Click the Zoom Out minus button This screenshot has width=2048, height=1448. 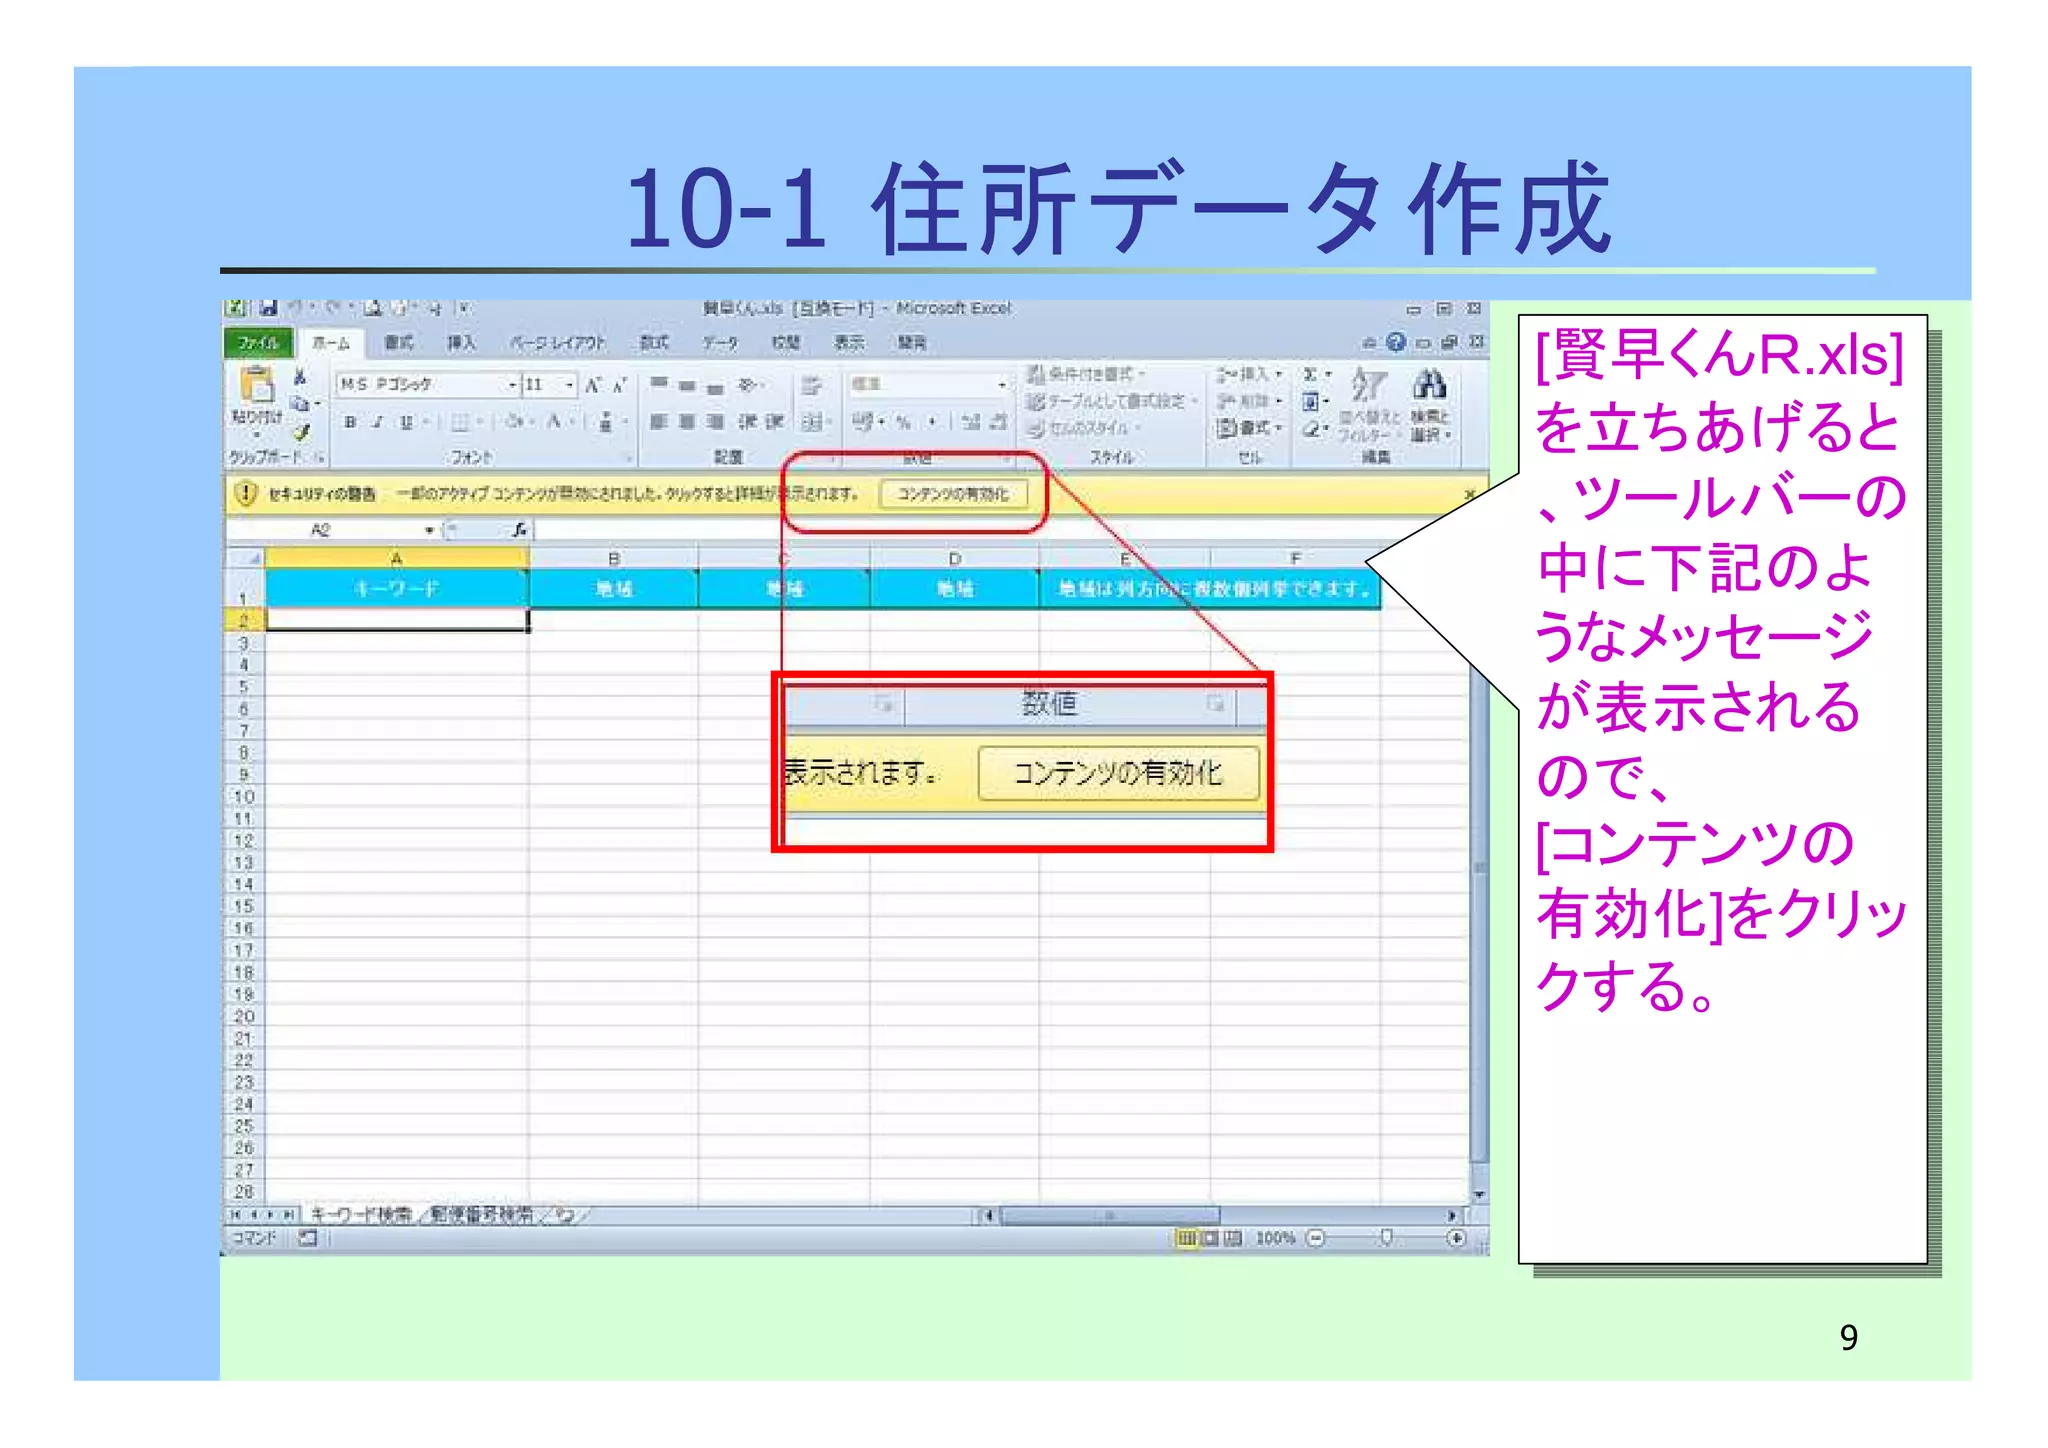(1316, 1238)
